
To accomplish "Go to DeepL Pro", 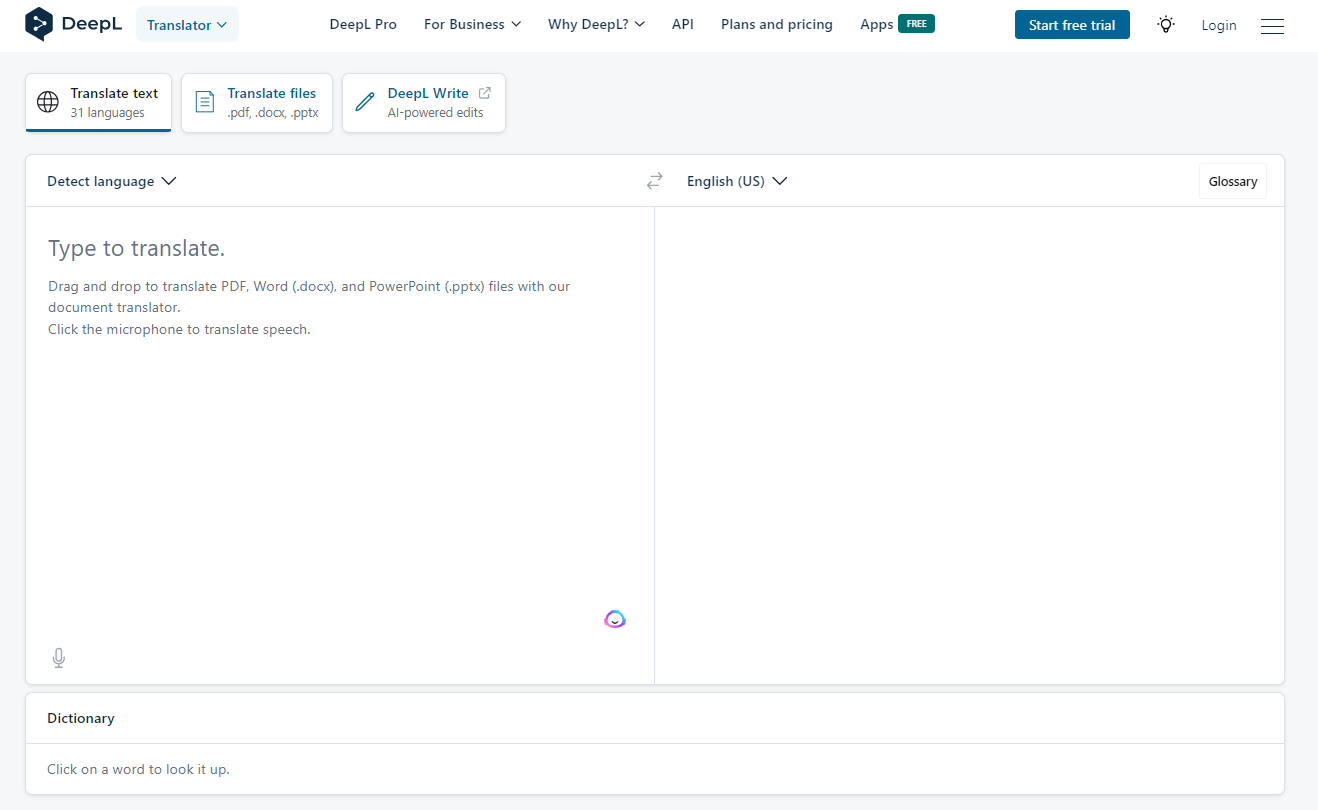I will coord(363,24).
